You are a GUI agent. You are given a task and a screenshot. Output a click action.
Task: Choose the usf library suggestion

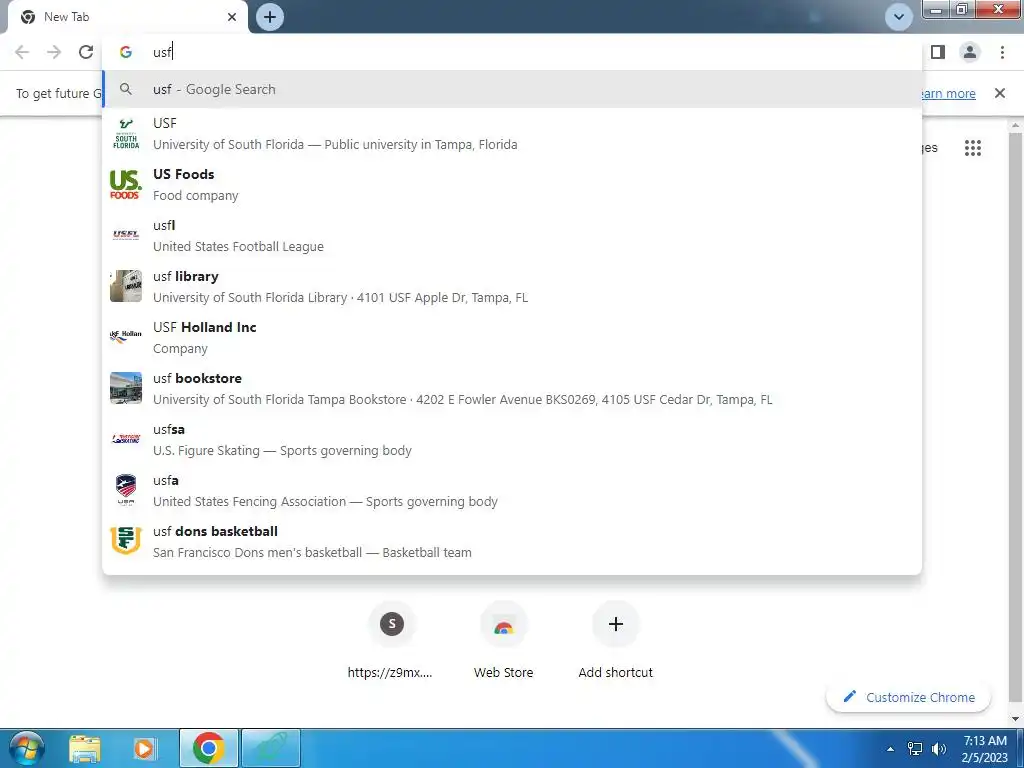(x=512, y=287)
